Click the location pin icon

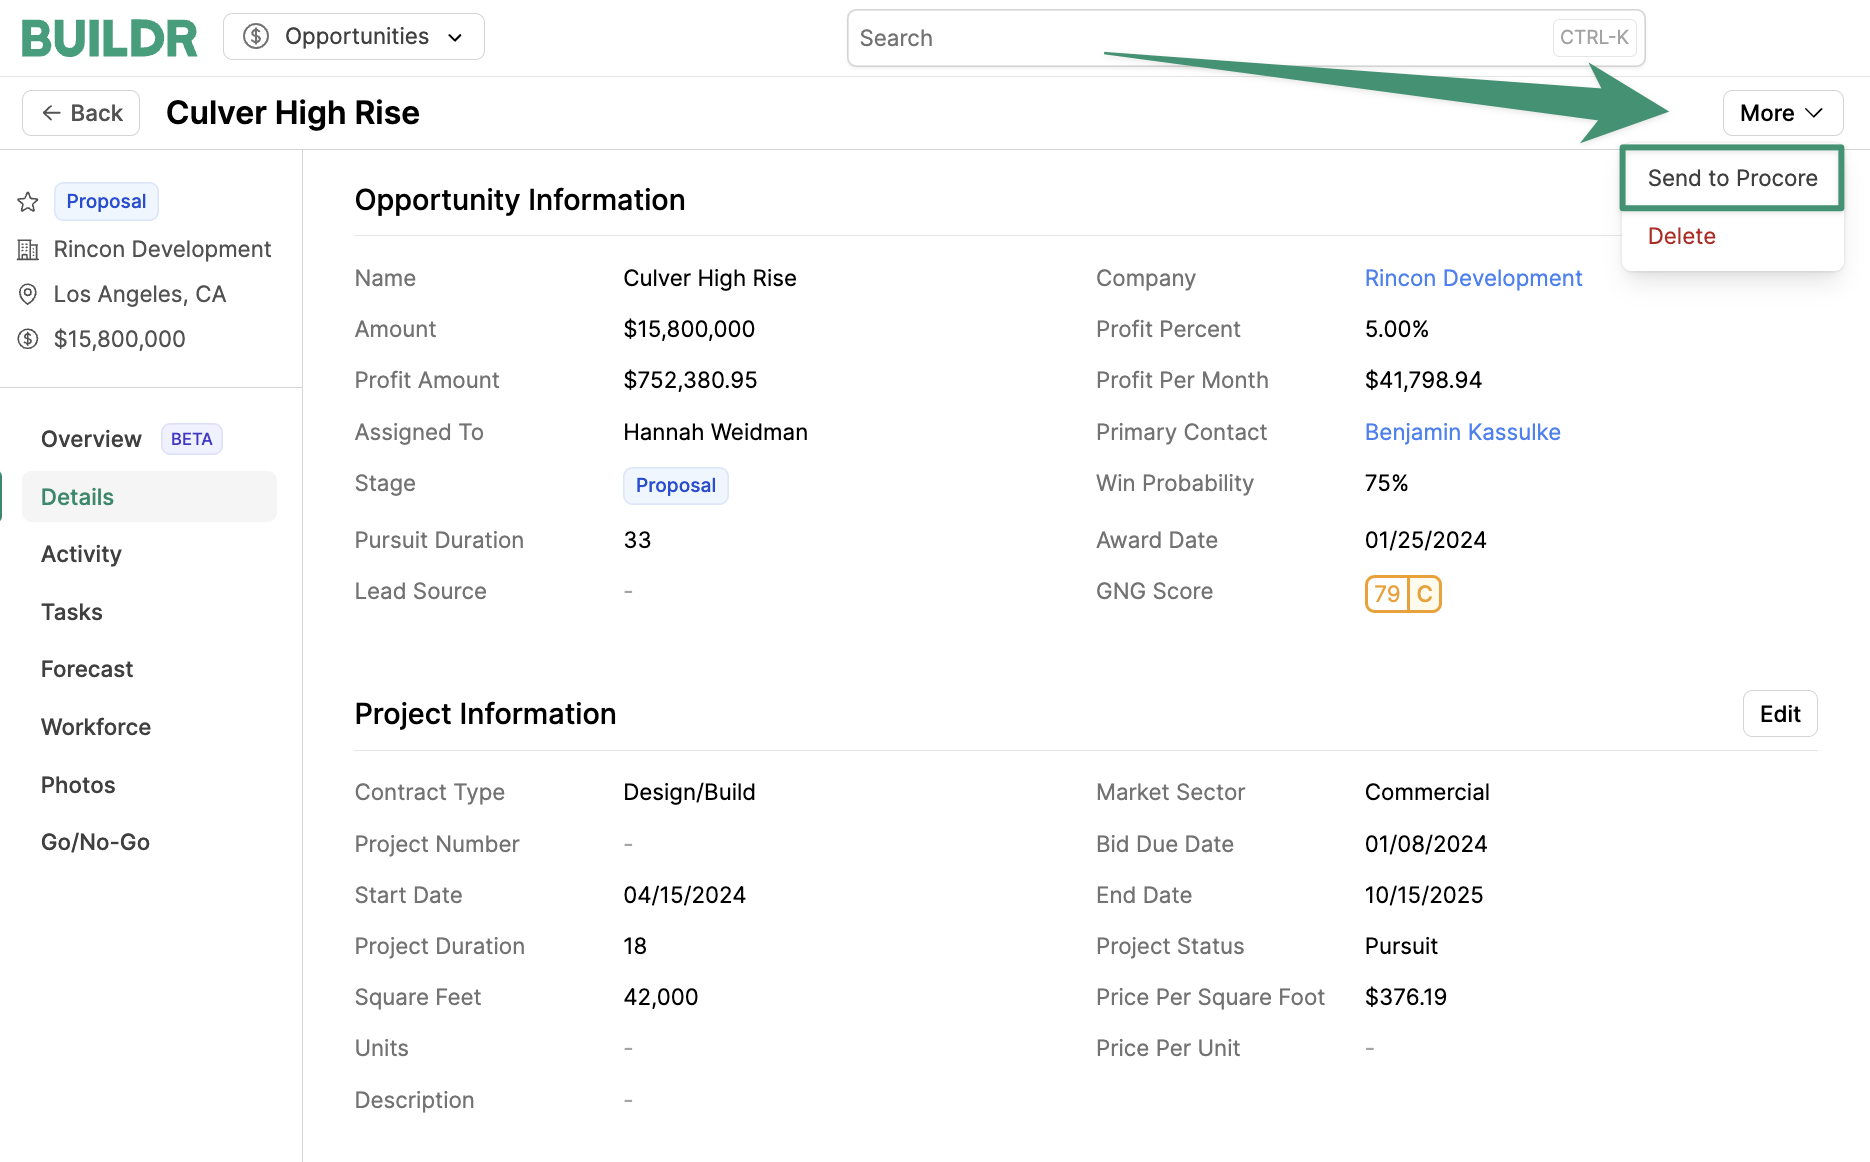tap(28, 294)
